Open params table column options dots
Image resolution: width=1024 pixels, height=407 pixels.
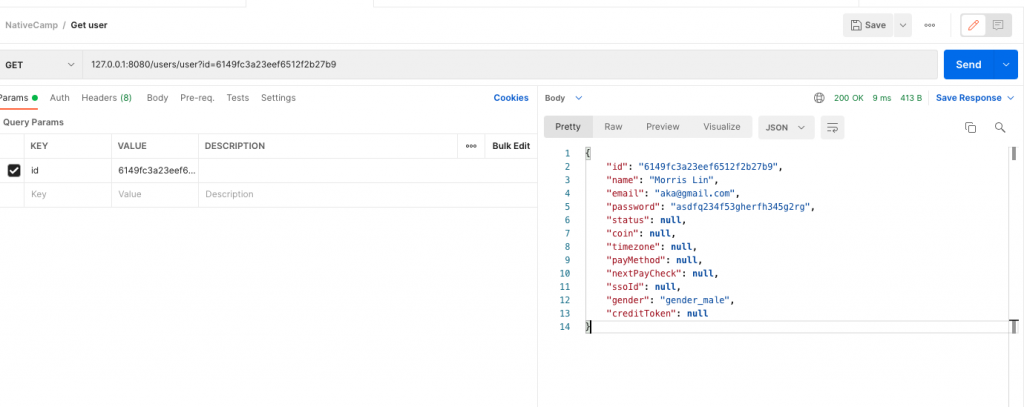tap(470, 146)
